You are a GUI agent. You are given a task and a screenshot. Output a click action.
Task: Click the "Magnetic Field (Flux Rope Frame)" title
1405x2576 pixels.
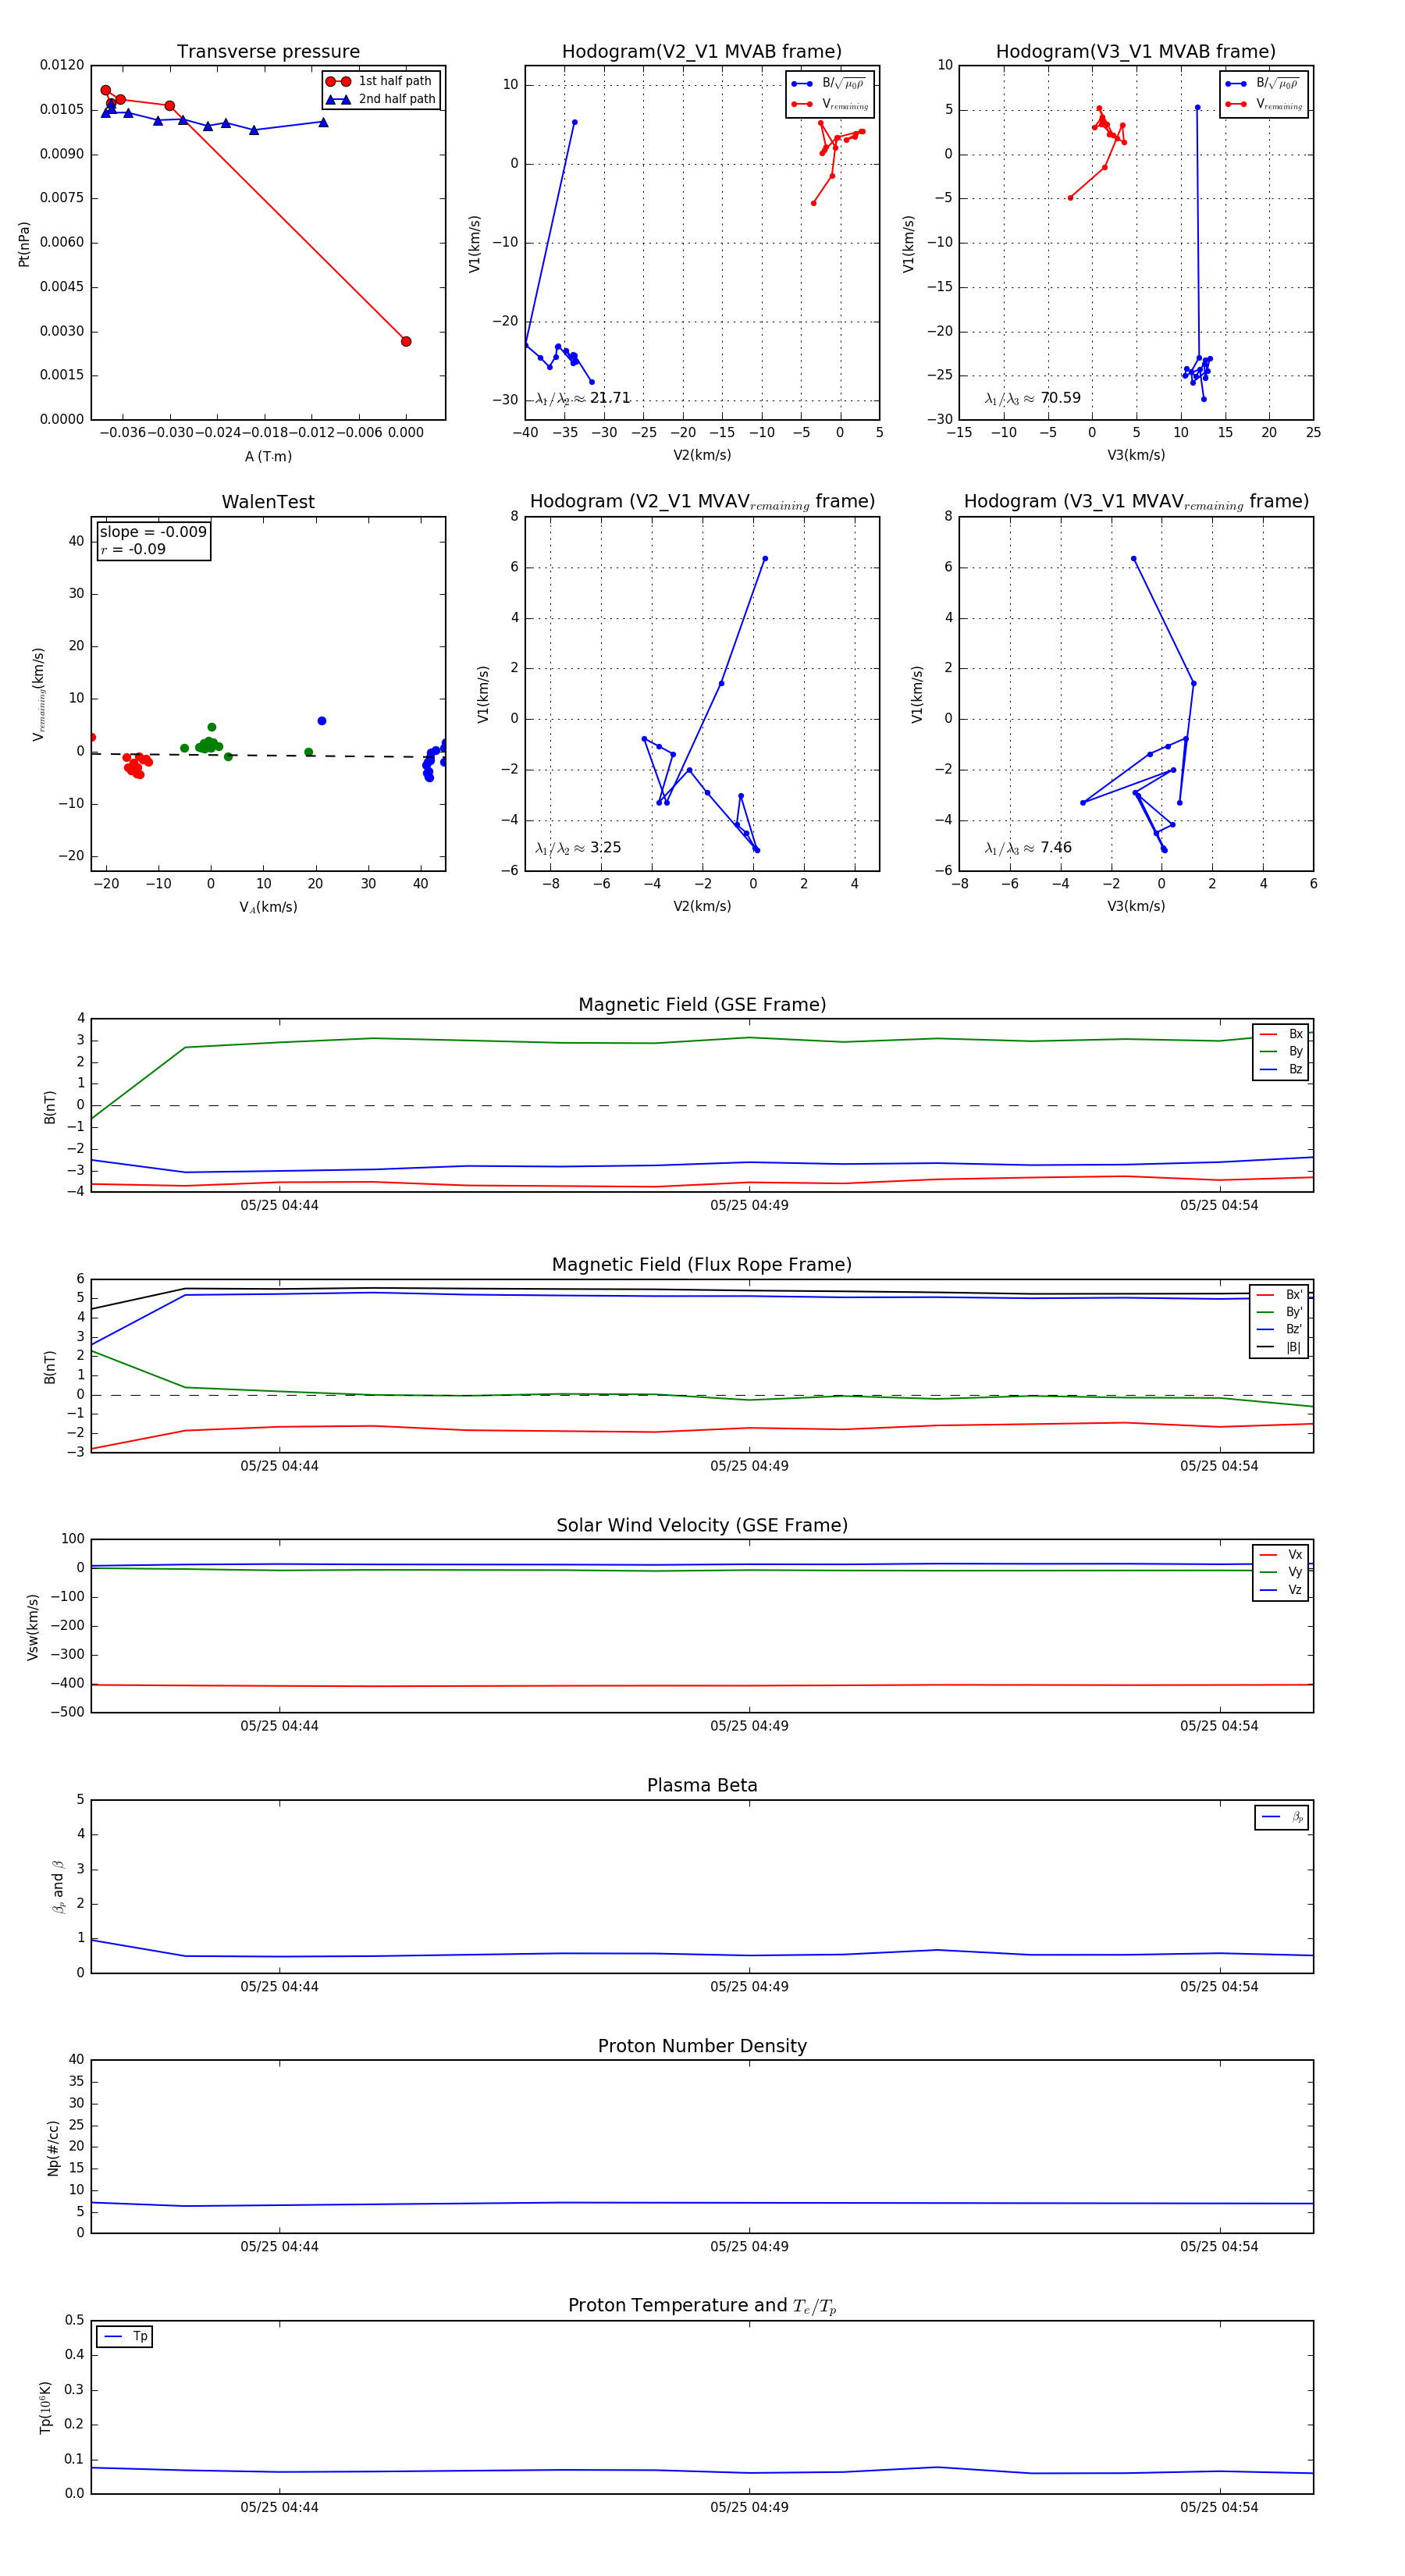702,1265
